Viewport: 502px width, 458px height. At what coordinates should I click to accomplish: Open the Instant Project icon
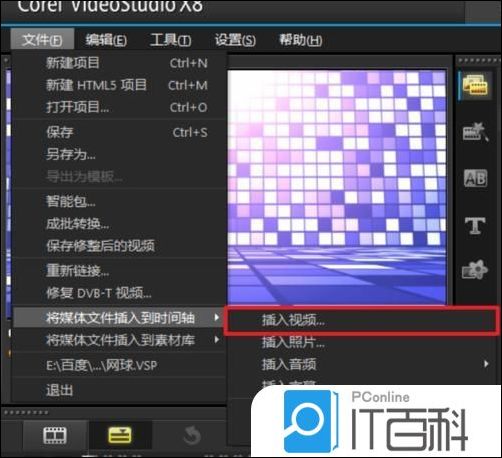pyautogui.click(x=475, y=132)
